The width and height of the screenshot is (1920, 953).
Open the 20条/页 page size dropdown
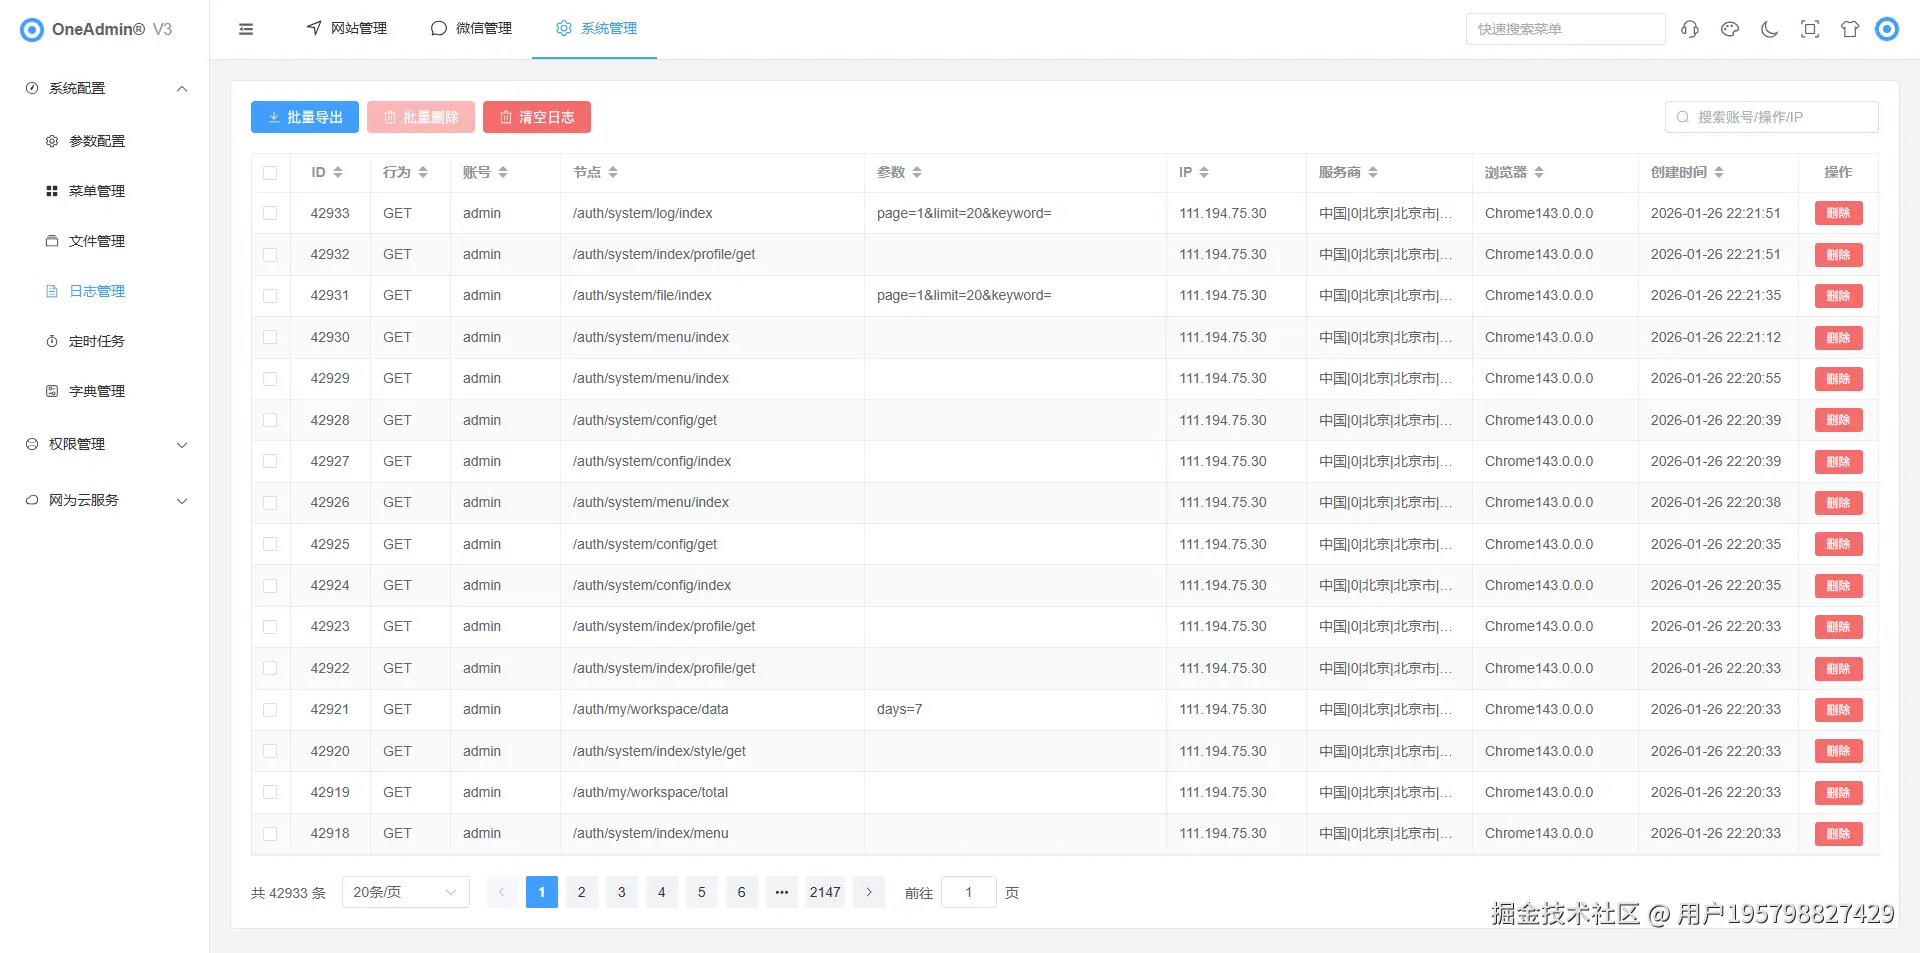(x=405, y=892)
